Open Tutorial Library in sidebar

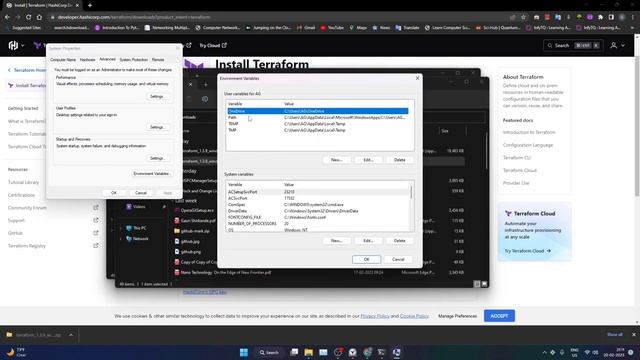pyautogui.click(x=23, y=182)
